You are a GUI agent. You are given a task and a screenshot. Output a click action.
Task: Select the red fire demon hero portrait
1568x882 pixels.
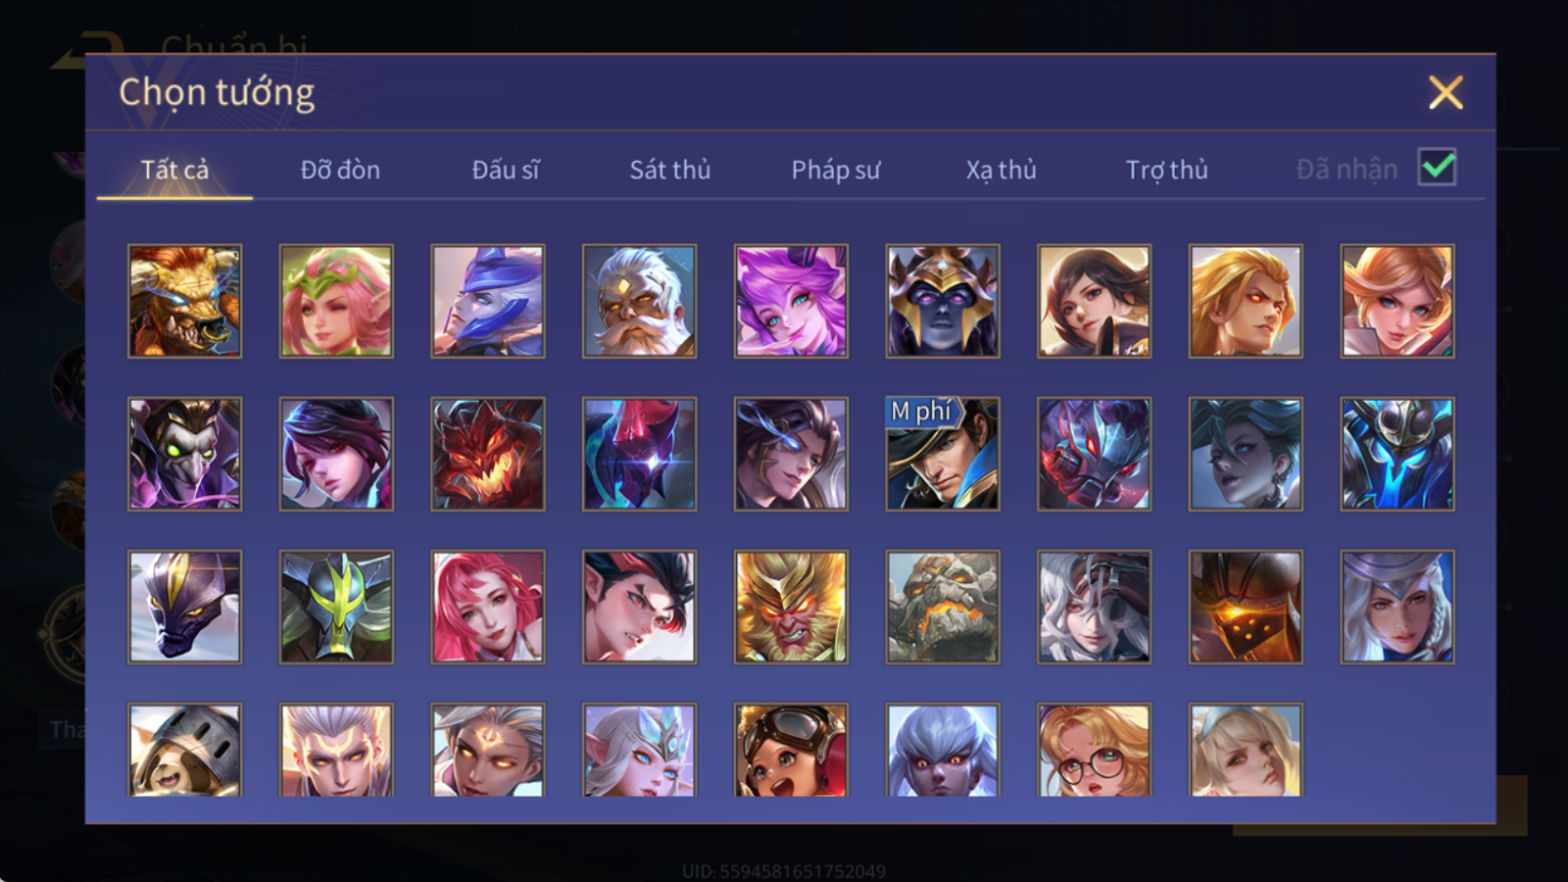pos(488,454)
